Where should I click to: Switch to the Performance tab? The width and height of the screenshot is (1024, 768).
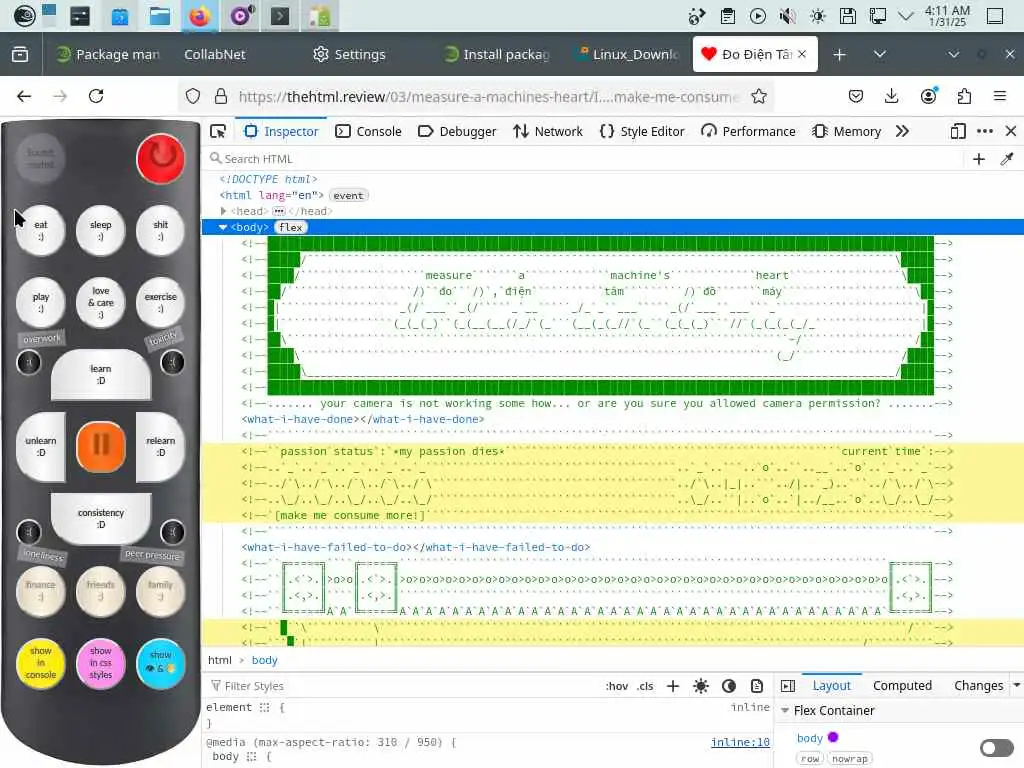click(x=748, y=131)
